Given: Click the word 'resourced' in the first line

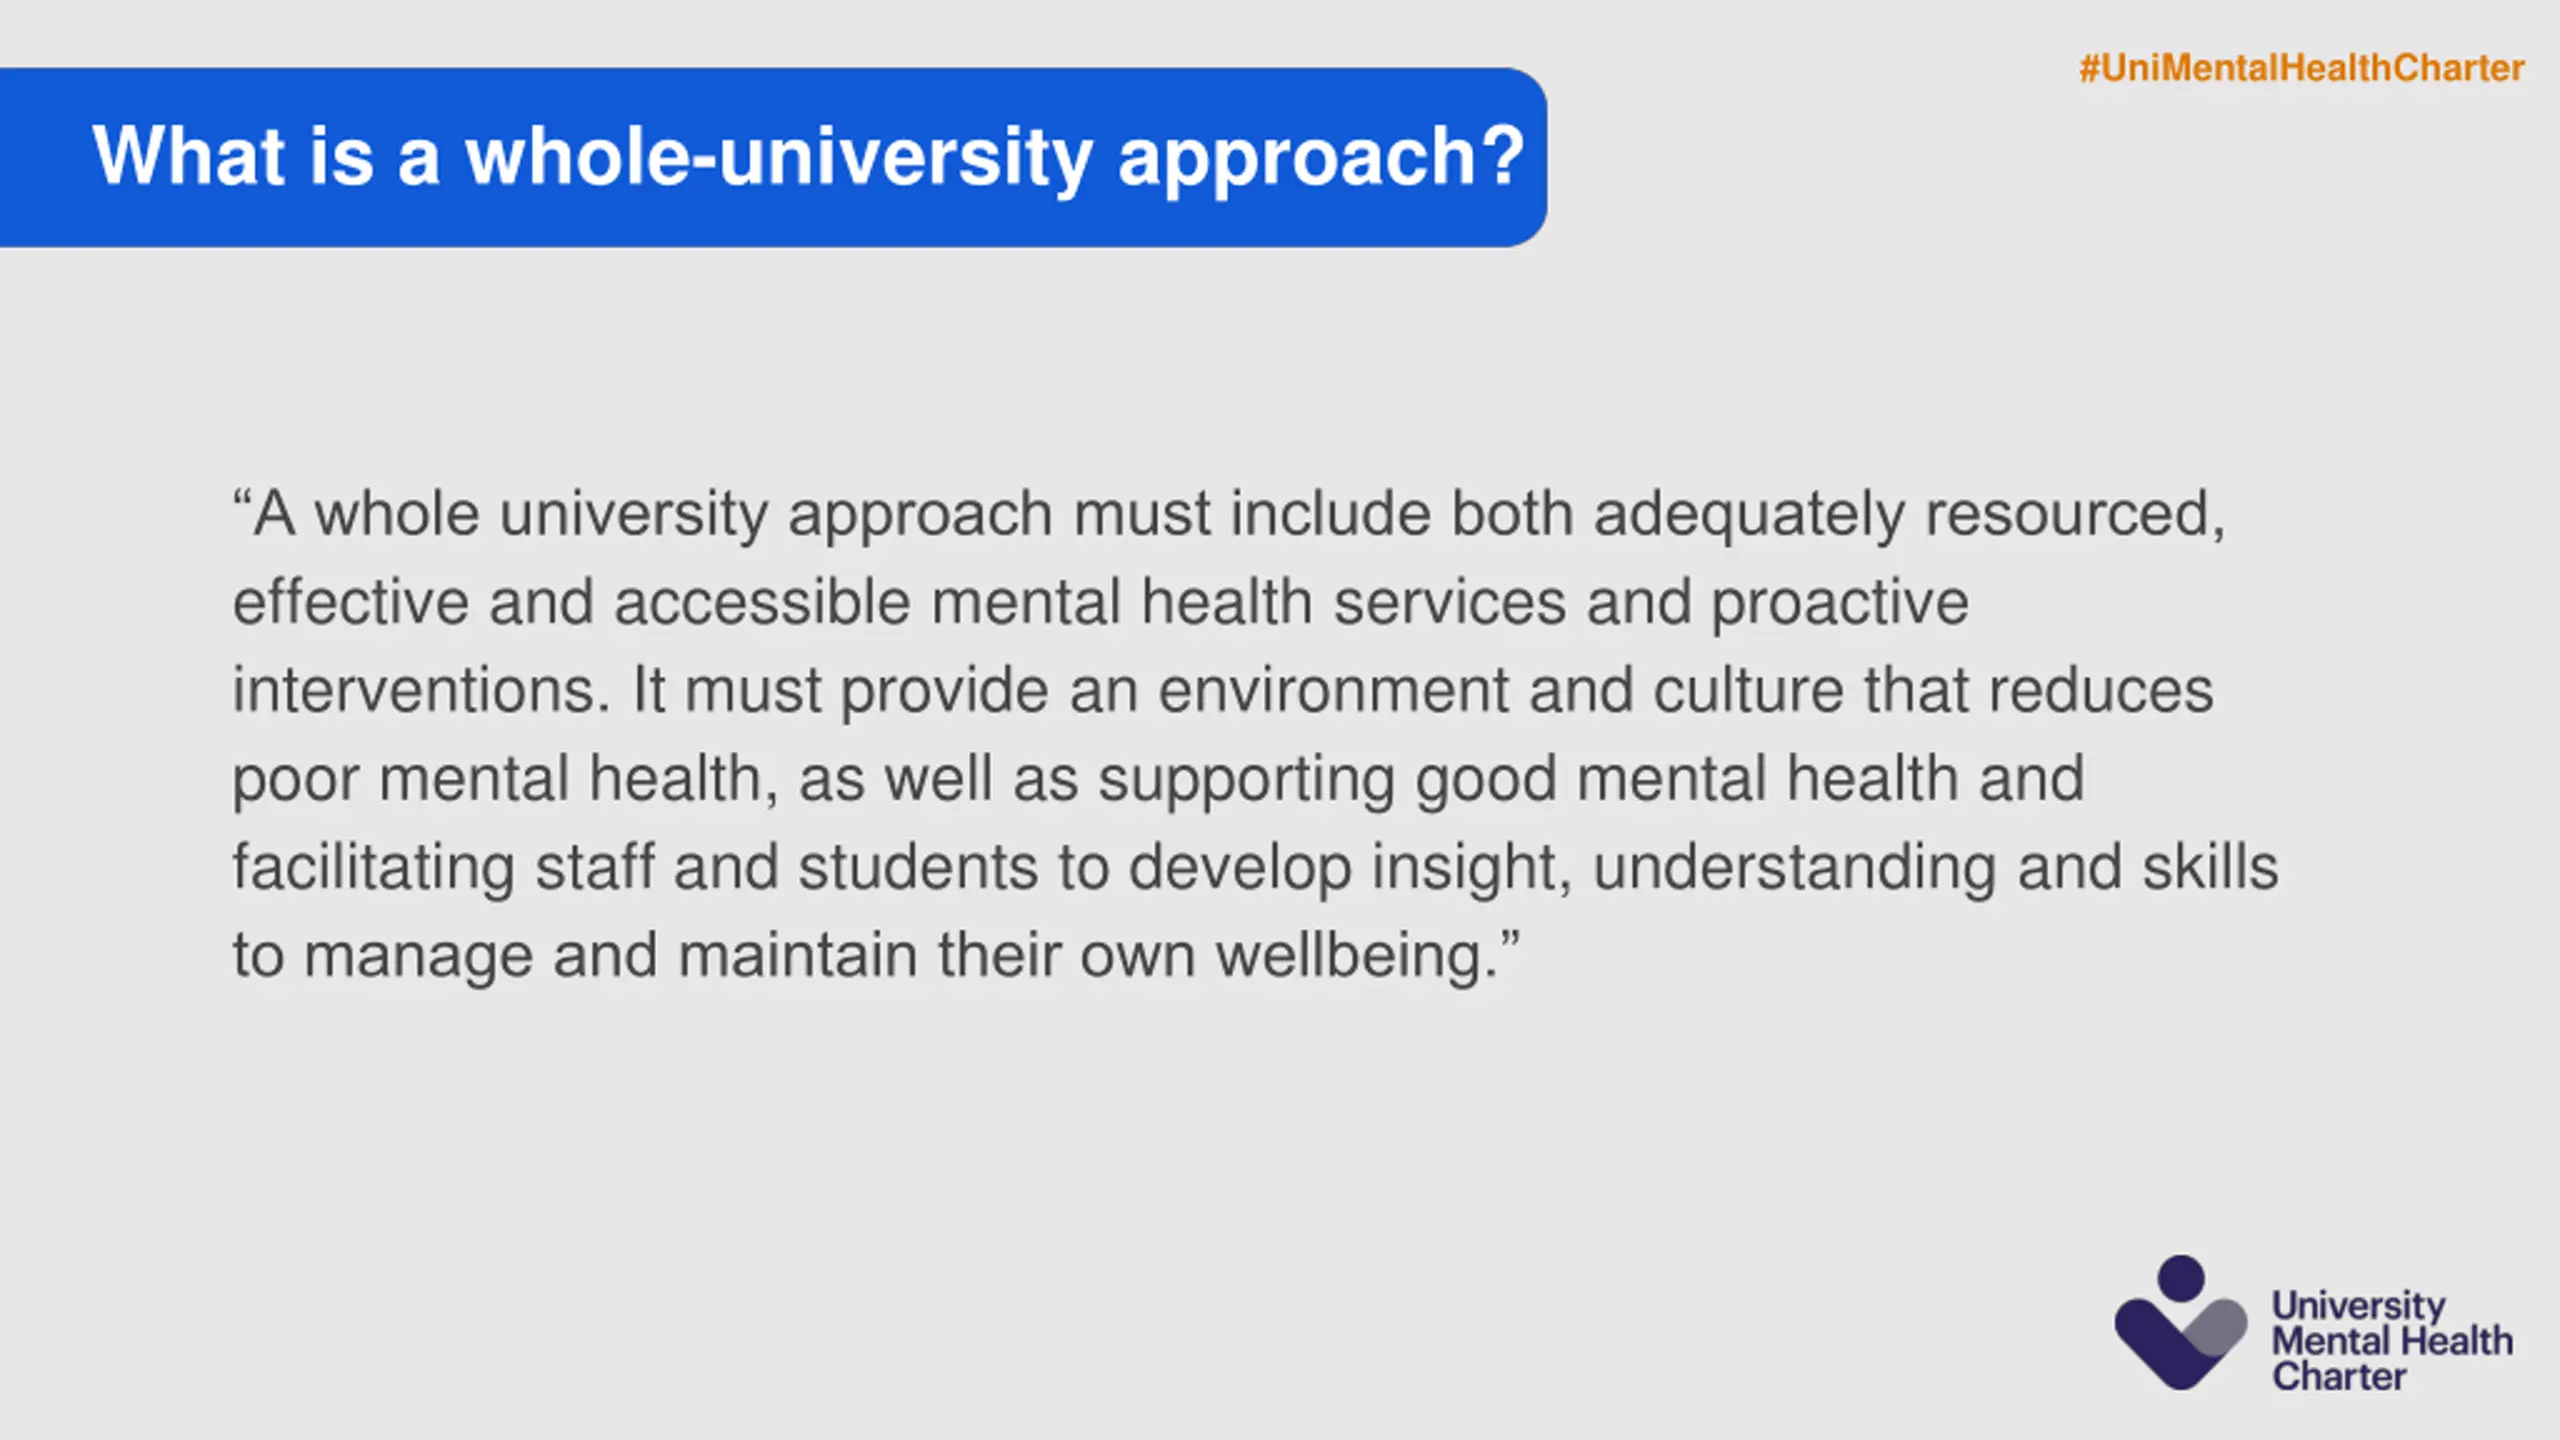Looking at the screenshot, I should (x=2067, y=514).
